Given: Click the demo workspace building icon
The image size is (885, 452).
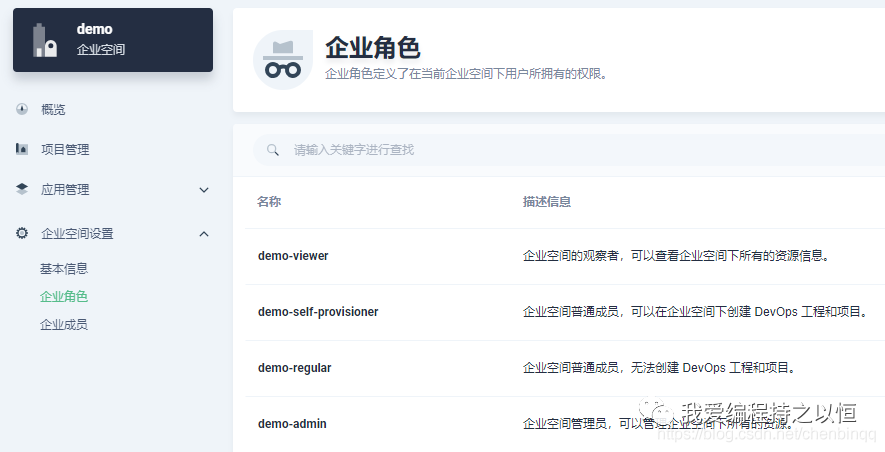Looking at the screenshot, I should (x=45, y=41).
